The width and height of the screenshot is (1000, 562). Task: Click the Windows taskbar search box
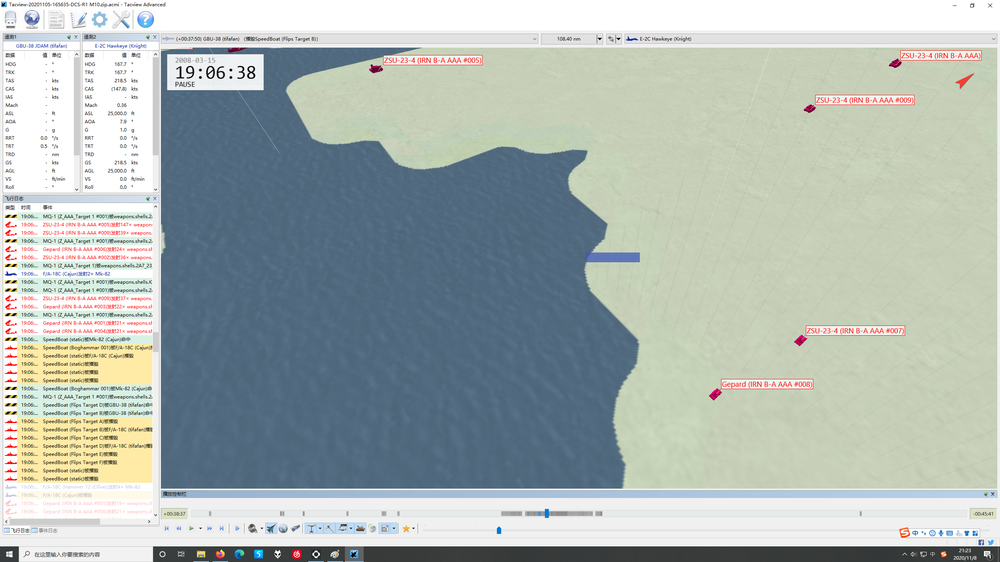click(x=85, y=554)
